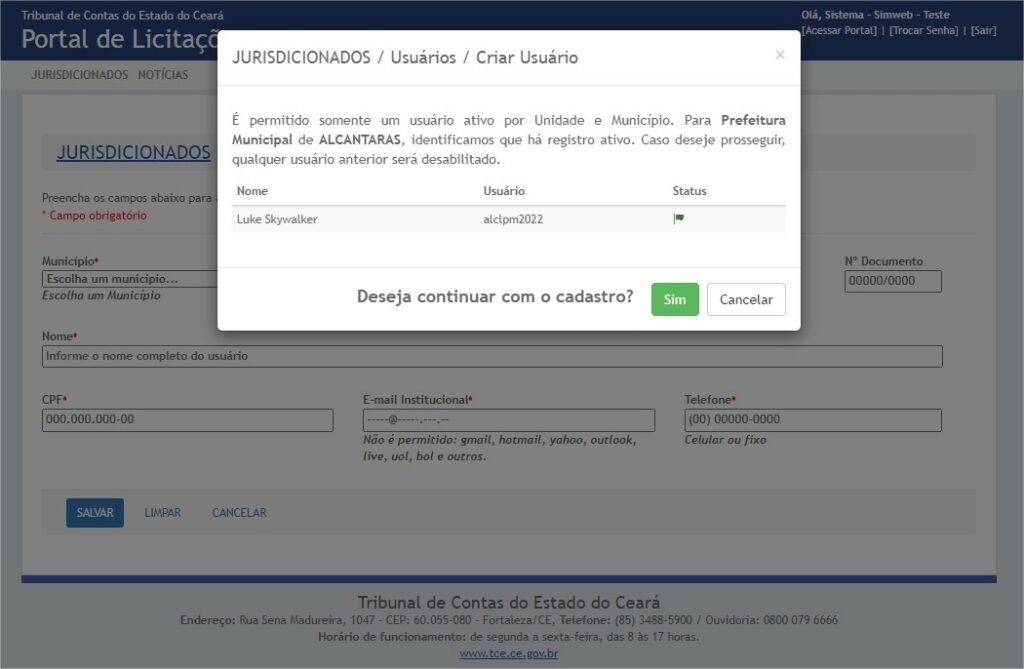
Task: Click the Acessar Portal link
Action: (839, 30)
